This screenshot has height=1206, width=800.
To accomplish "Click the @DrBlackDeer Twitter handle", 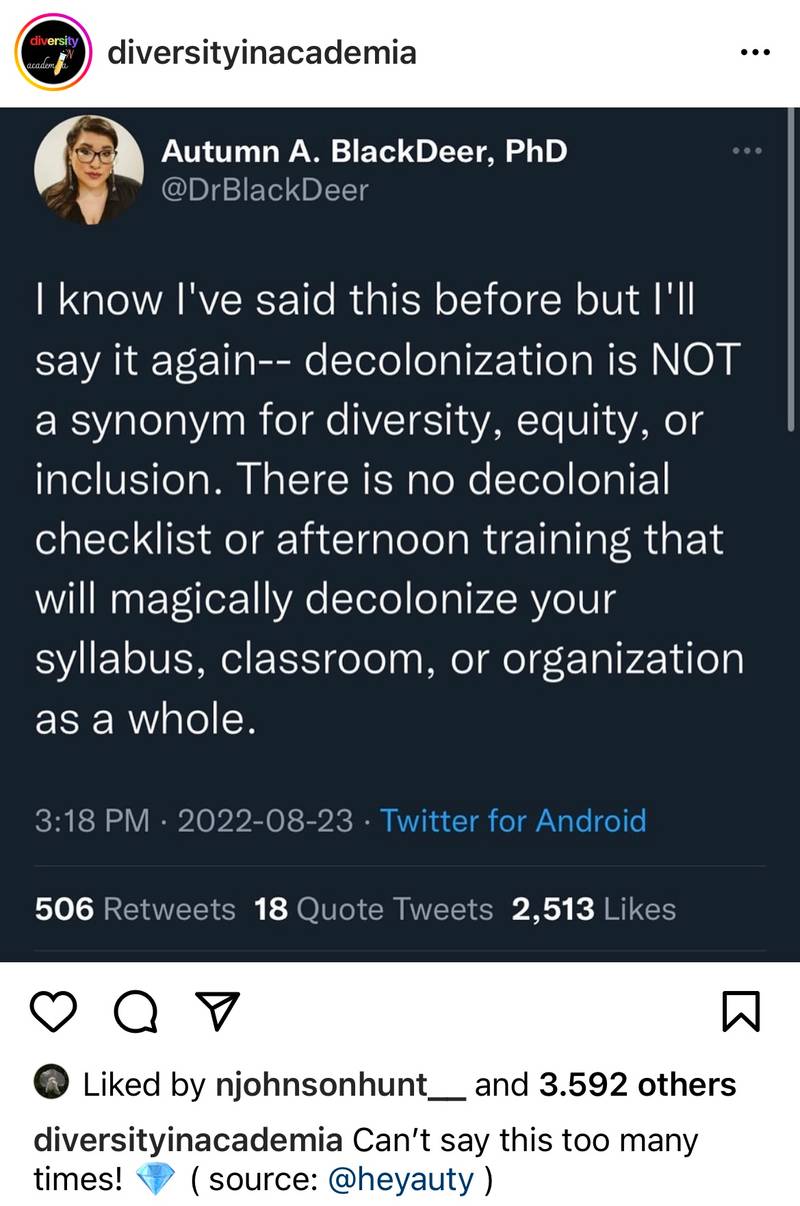I will coord(265,189).
